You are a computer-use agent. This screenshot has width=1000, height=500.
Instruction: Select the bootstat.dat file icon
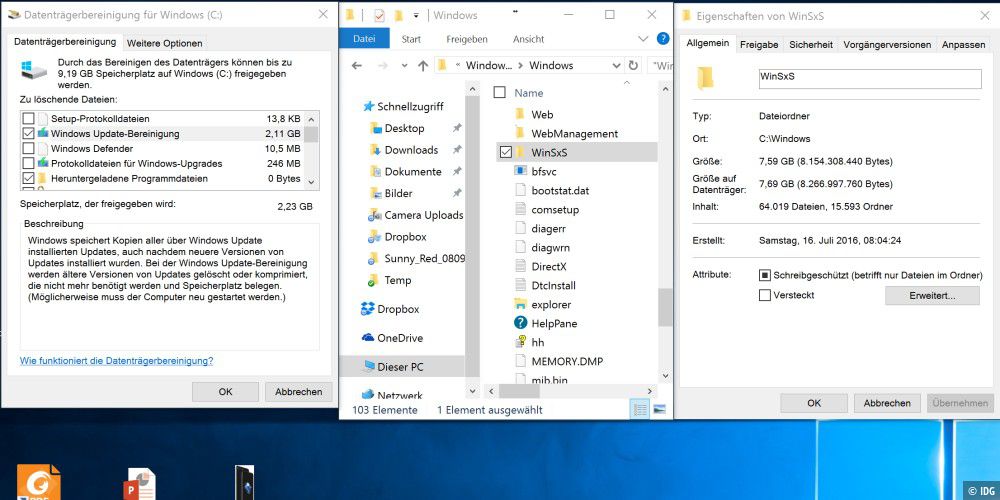click(x=520, y=190)
